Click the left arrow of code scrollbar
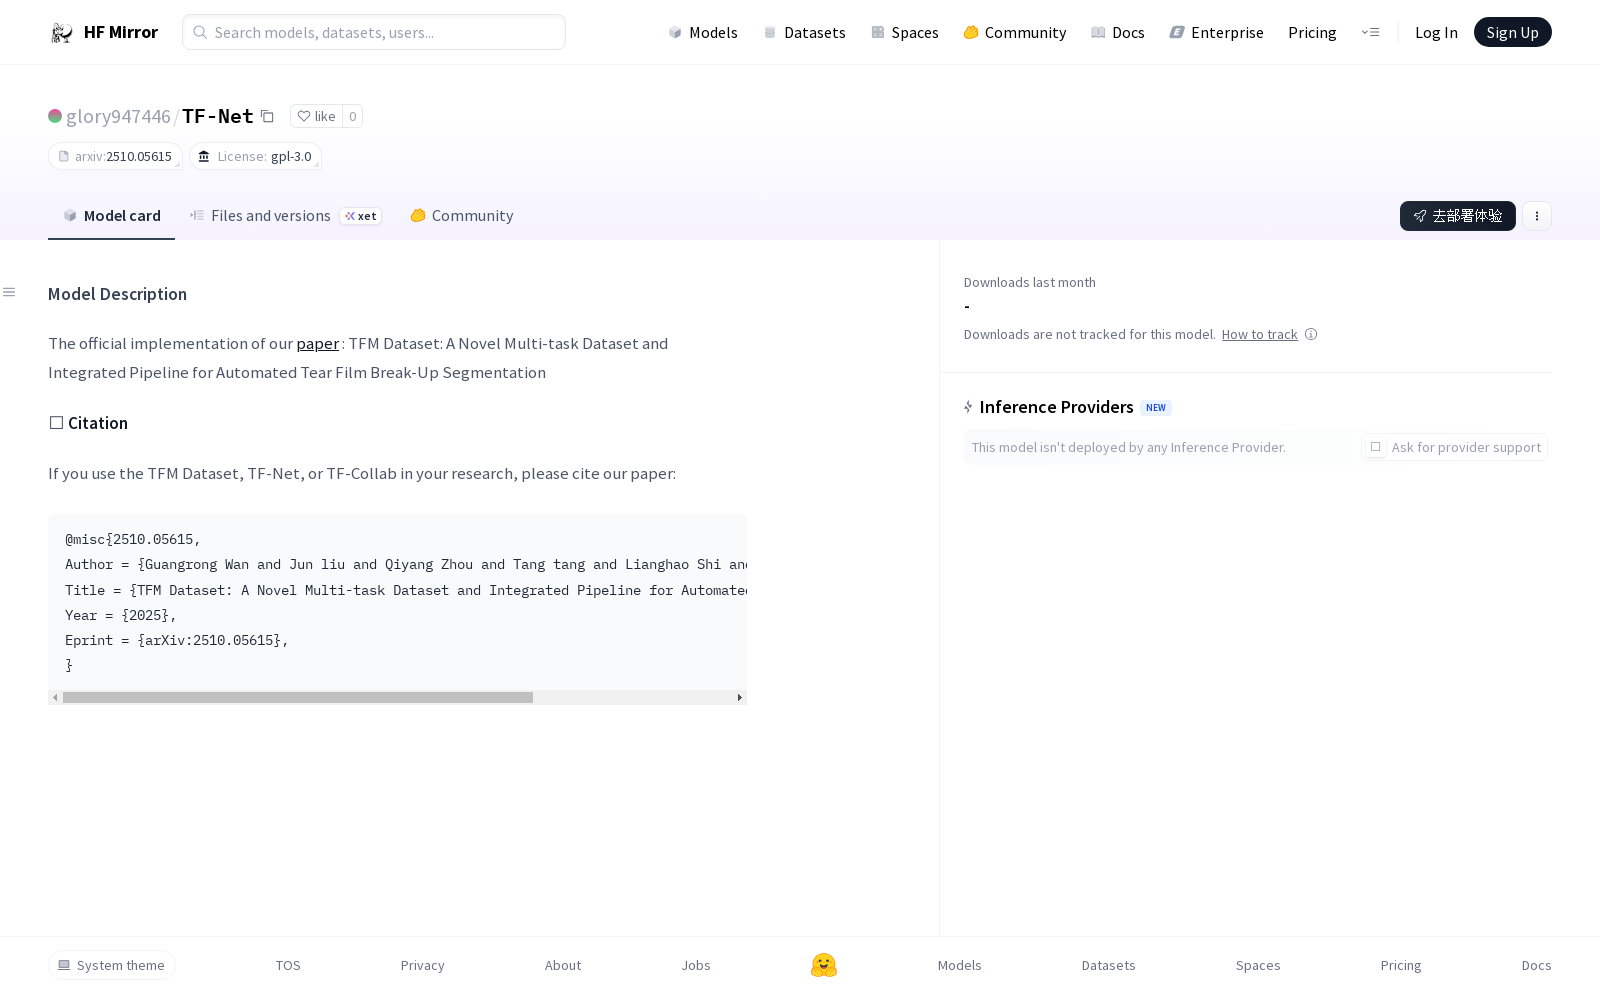 [55, 697]
